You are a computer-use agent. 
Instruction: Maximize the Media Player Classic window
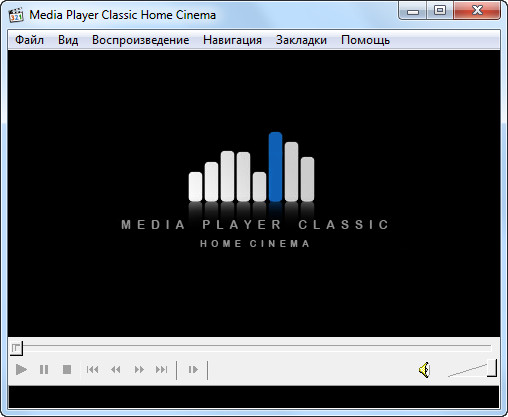click(x=440, y=11)
